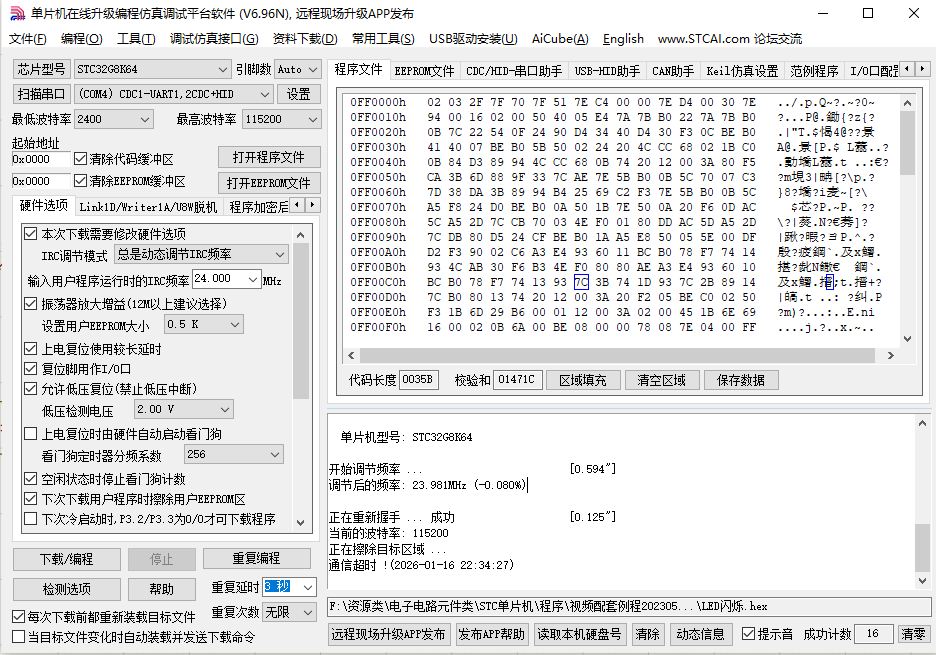Click the 成功计数 count input field
This screenshot has width=936, height=655.
(x=875, y=634)
